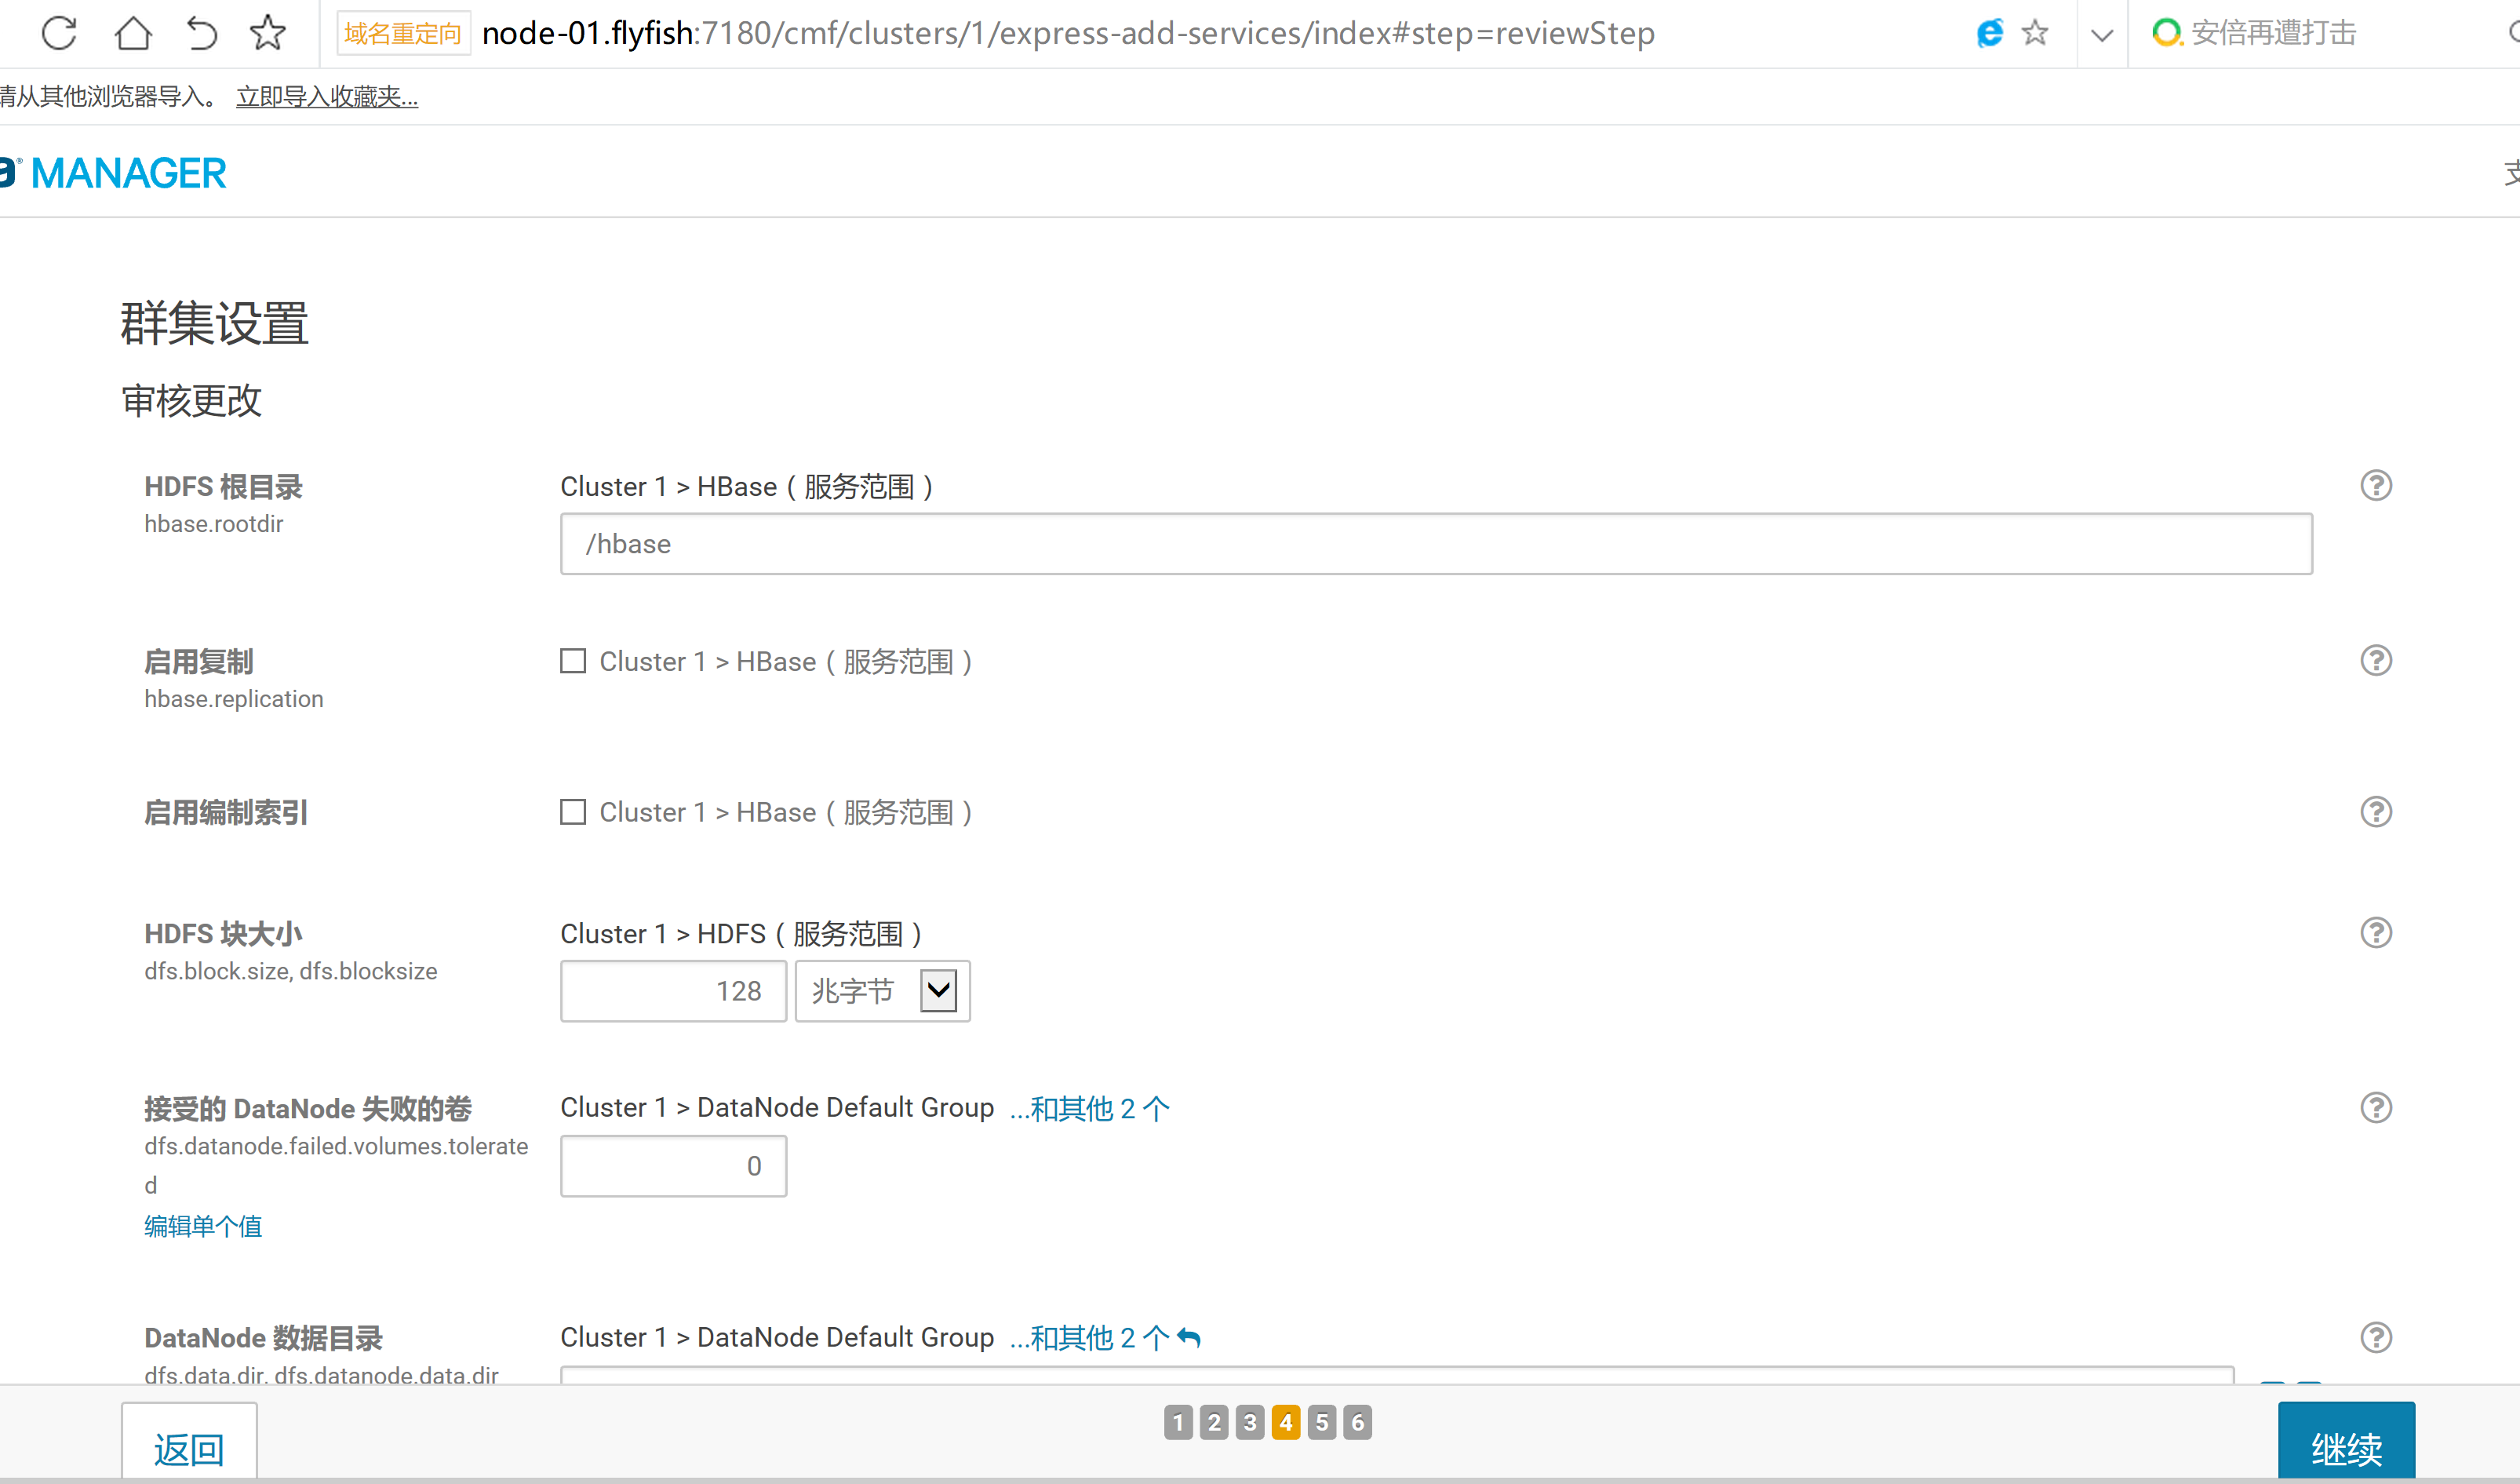This screenshot has width=2520, height=1484.
Task: Enable the 启用复制 hbase.replication checkbox
Action: (573, 661)
